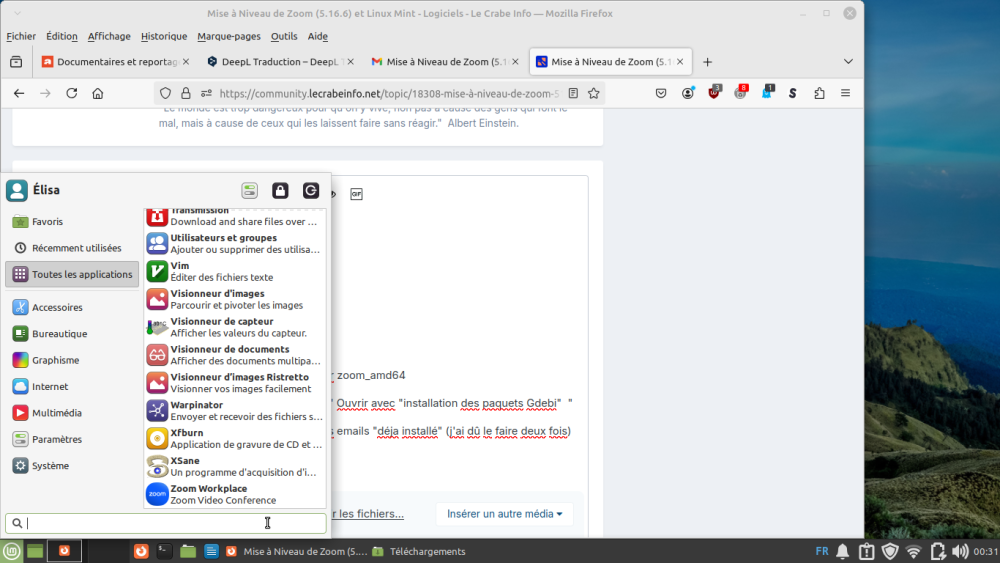The width and height of the screenshot is (1000, 563).
Task: Open the Firefox extensions puzzle icon
Action: 819,93
